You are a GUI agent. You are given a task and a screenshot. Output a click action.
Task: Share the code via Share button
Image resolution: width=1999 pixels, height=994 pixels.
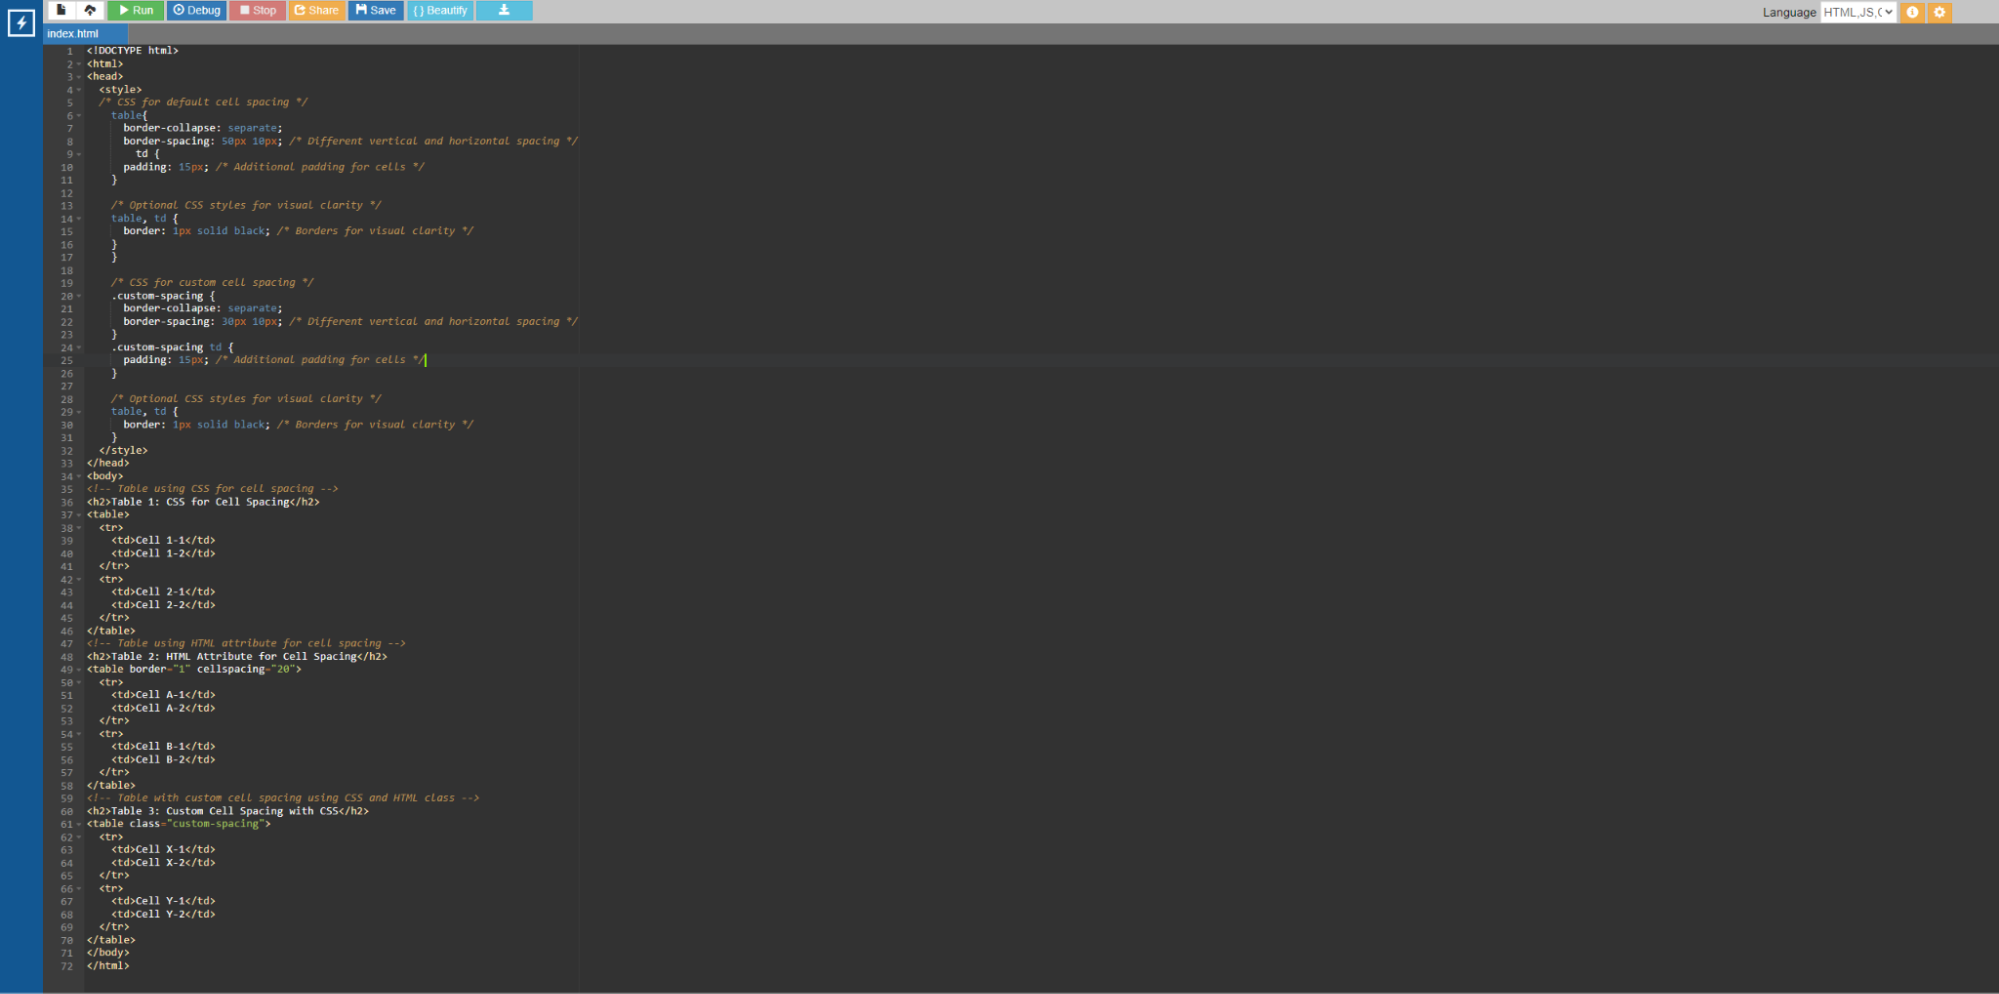pos(316,10)
